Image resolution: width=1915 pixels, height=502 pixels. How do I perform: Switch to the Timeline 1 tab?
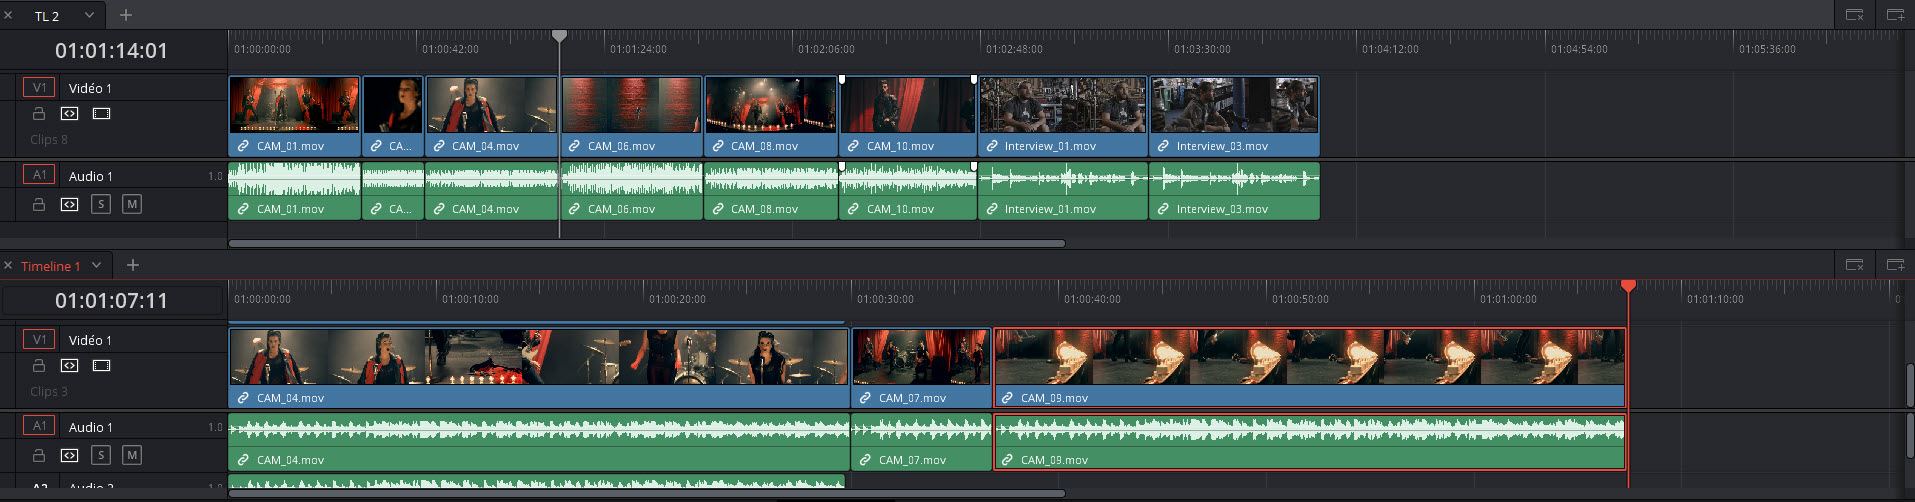pyautogui.click(x=50, y=266)
